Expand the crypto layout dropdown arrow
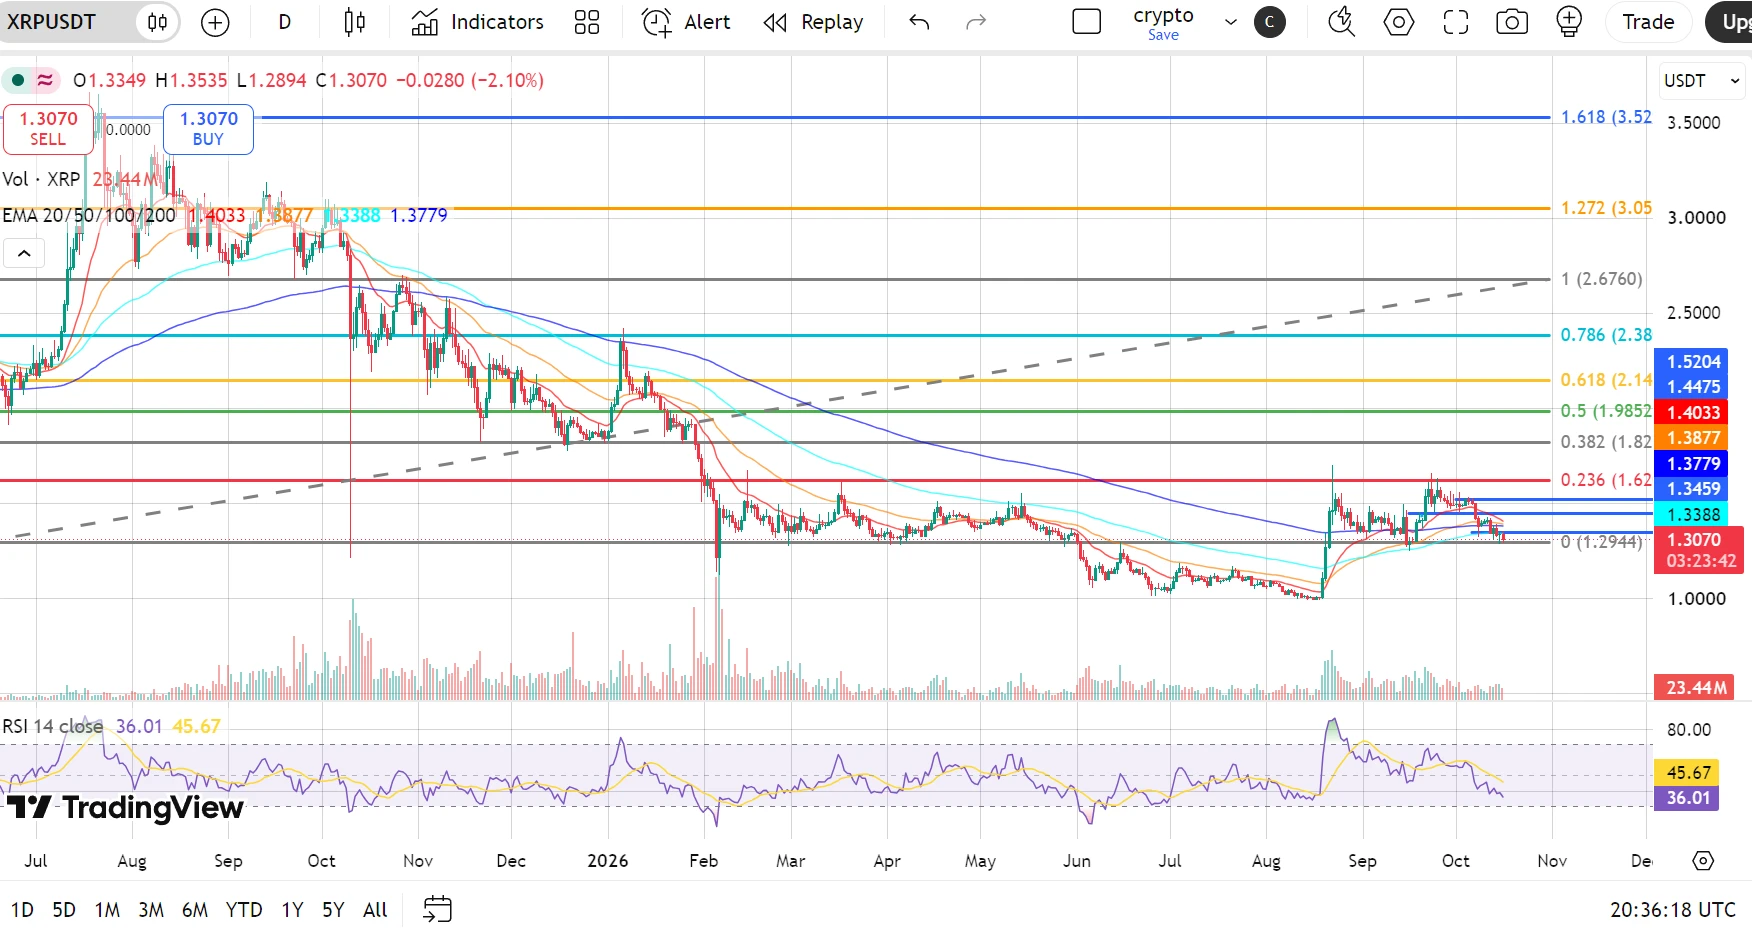The height and width of the screenshot is (933, 1752). coord(1231,22)
